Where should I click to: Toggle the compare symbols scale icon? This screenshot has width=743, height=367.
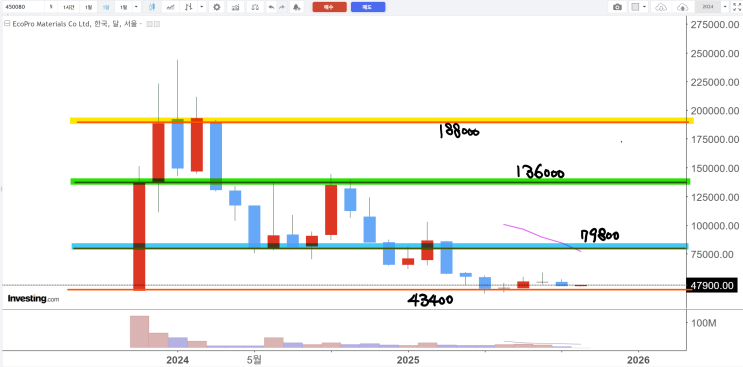point(255,7)
